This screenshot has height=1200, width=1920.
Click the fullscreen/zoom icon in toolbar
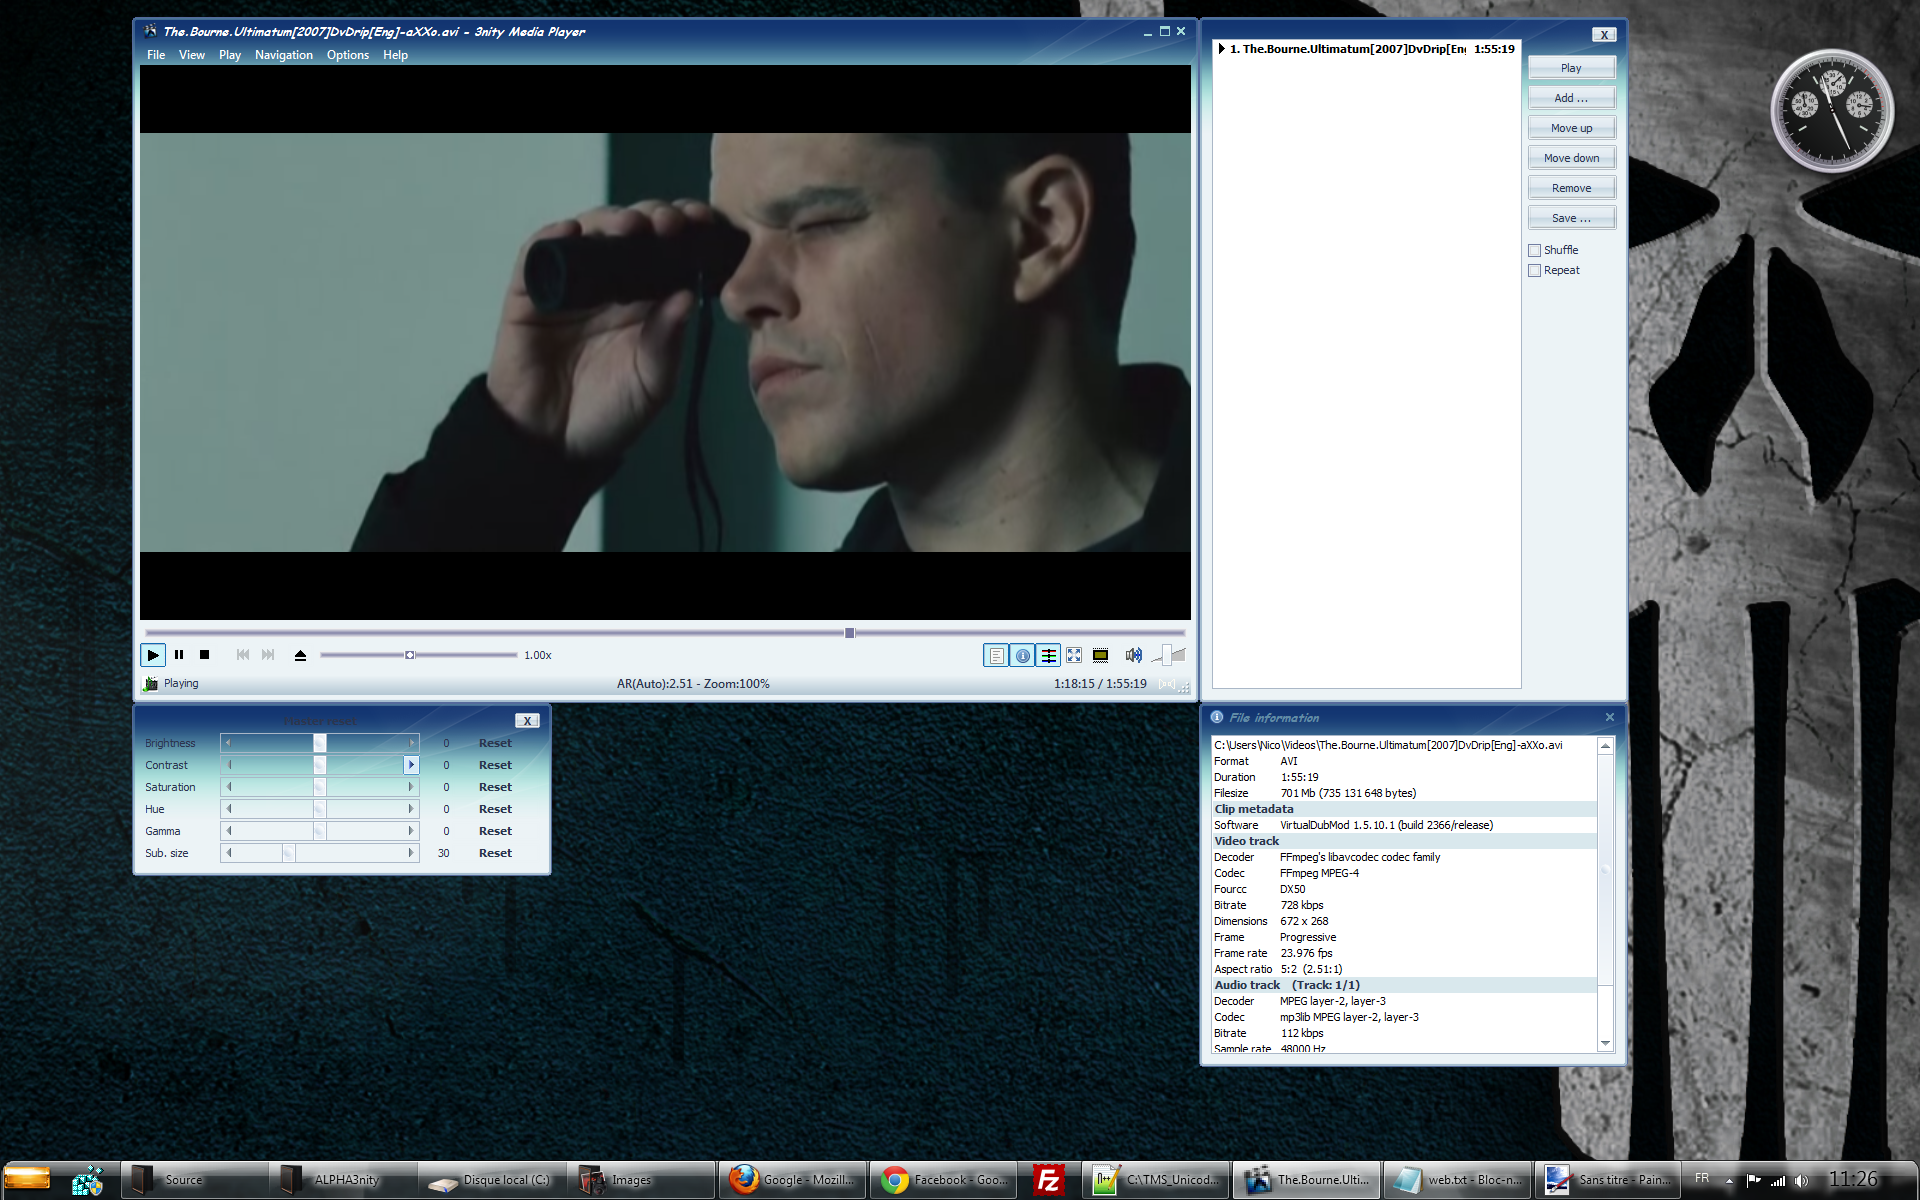click(x=1075, y=654)
